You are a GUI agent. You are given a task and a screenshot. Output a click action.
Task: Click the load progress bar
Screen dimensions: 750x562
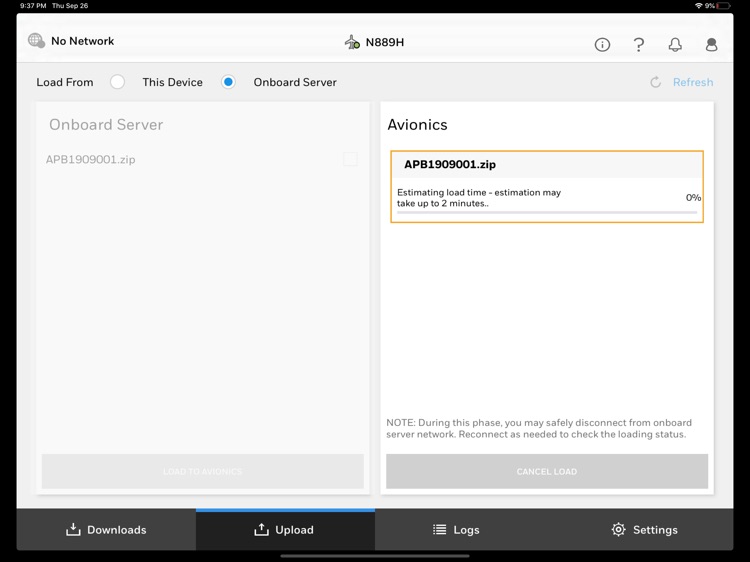[547, 212]
